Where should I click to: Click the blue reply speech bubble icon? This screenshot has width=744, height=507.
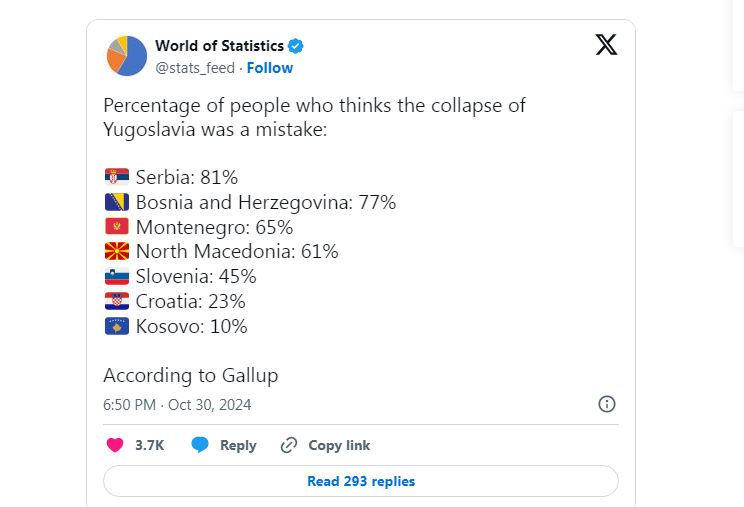coord(200,445)
